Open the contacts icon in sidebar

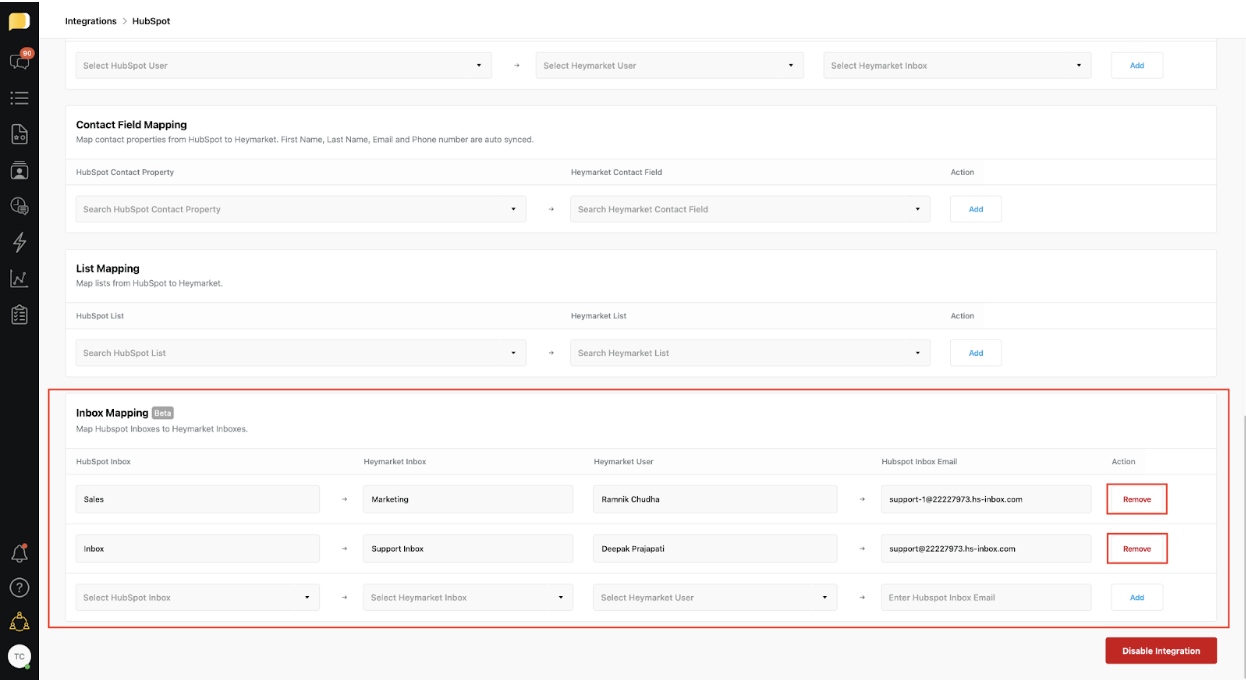tap(19, 170)
